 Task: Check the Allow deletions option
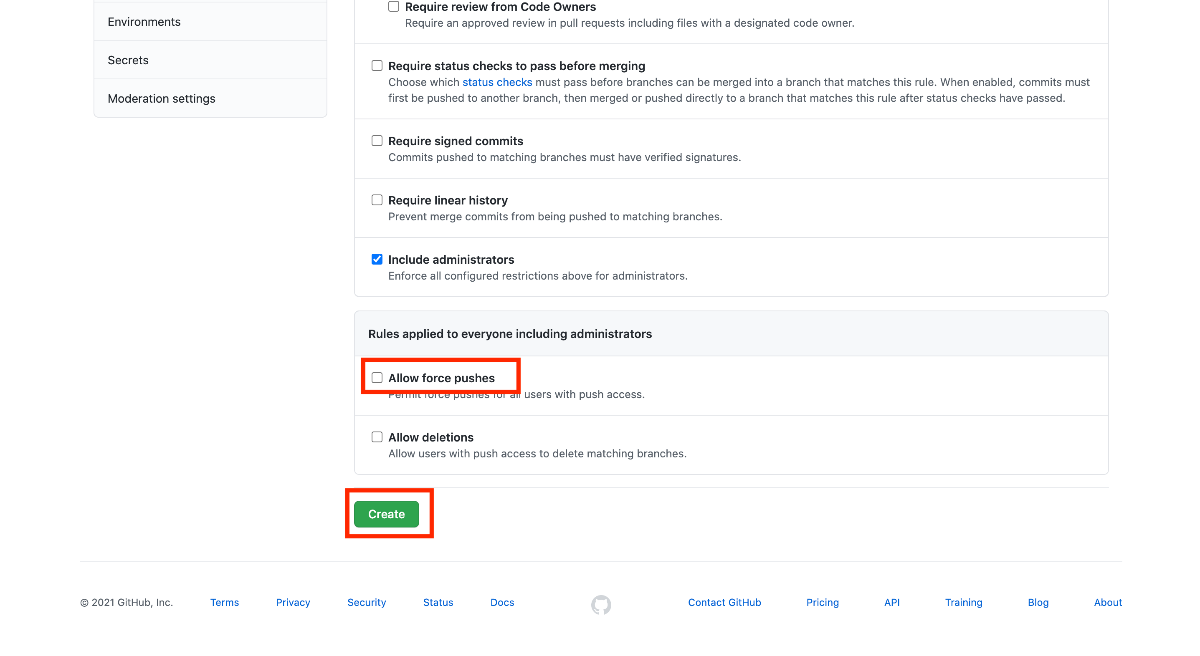pos(377,437)
